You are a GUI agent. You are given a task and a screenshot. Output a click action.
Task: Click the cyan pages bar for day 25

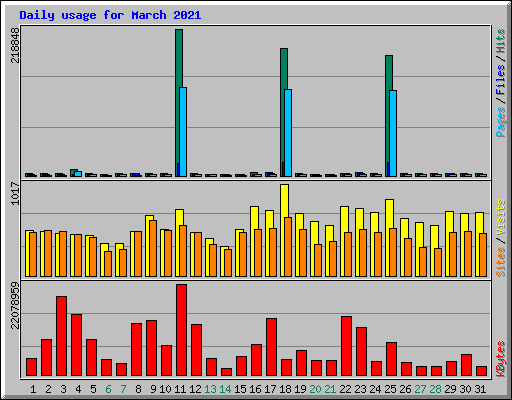coord(393,133)
